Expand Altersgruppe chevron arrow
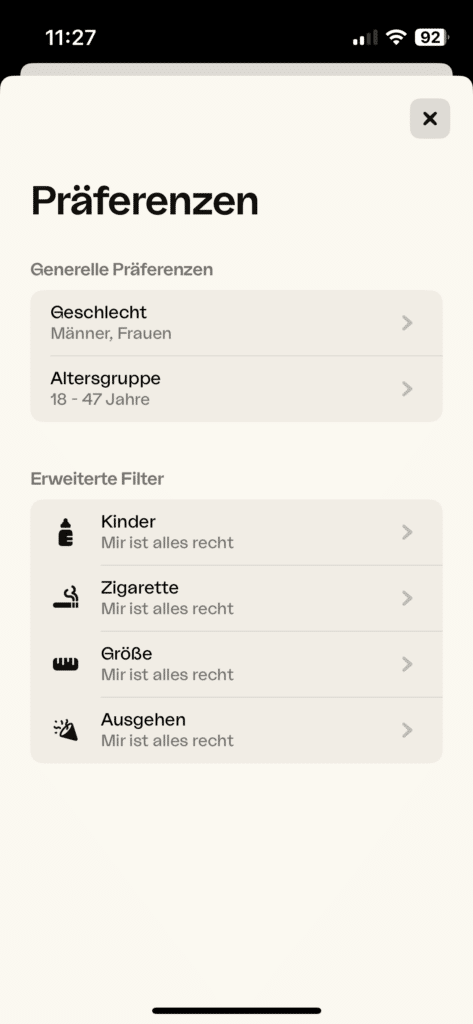The height and width of the screenshot is (1024, 473). click(408, 389)
